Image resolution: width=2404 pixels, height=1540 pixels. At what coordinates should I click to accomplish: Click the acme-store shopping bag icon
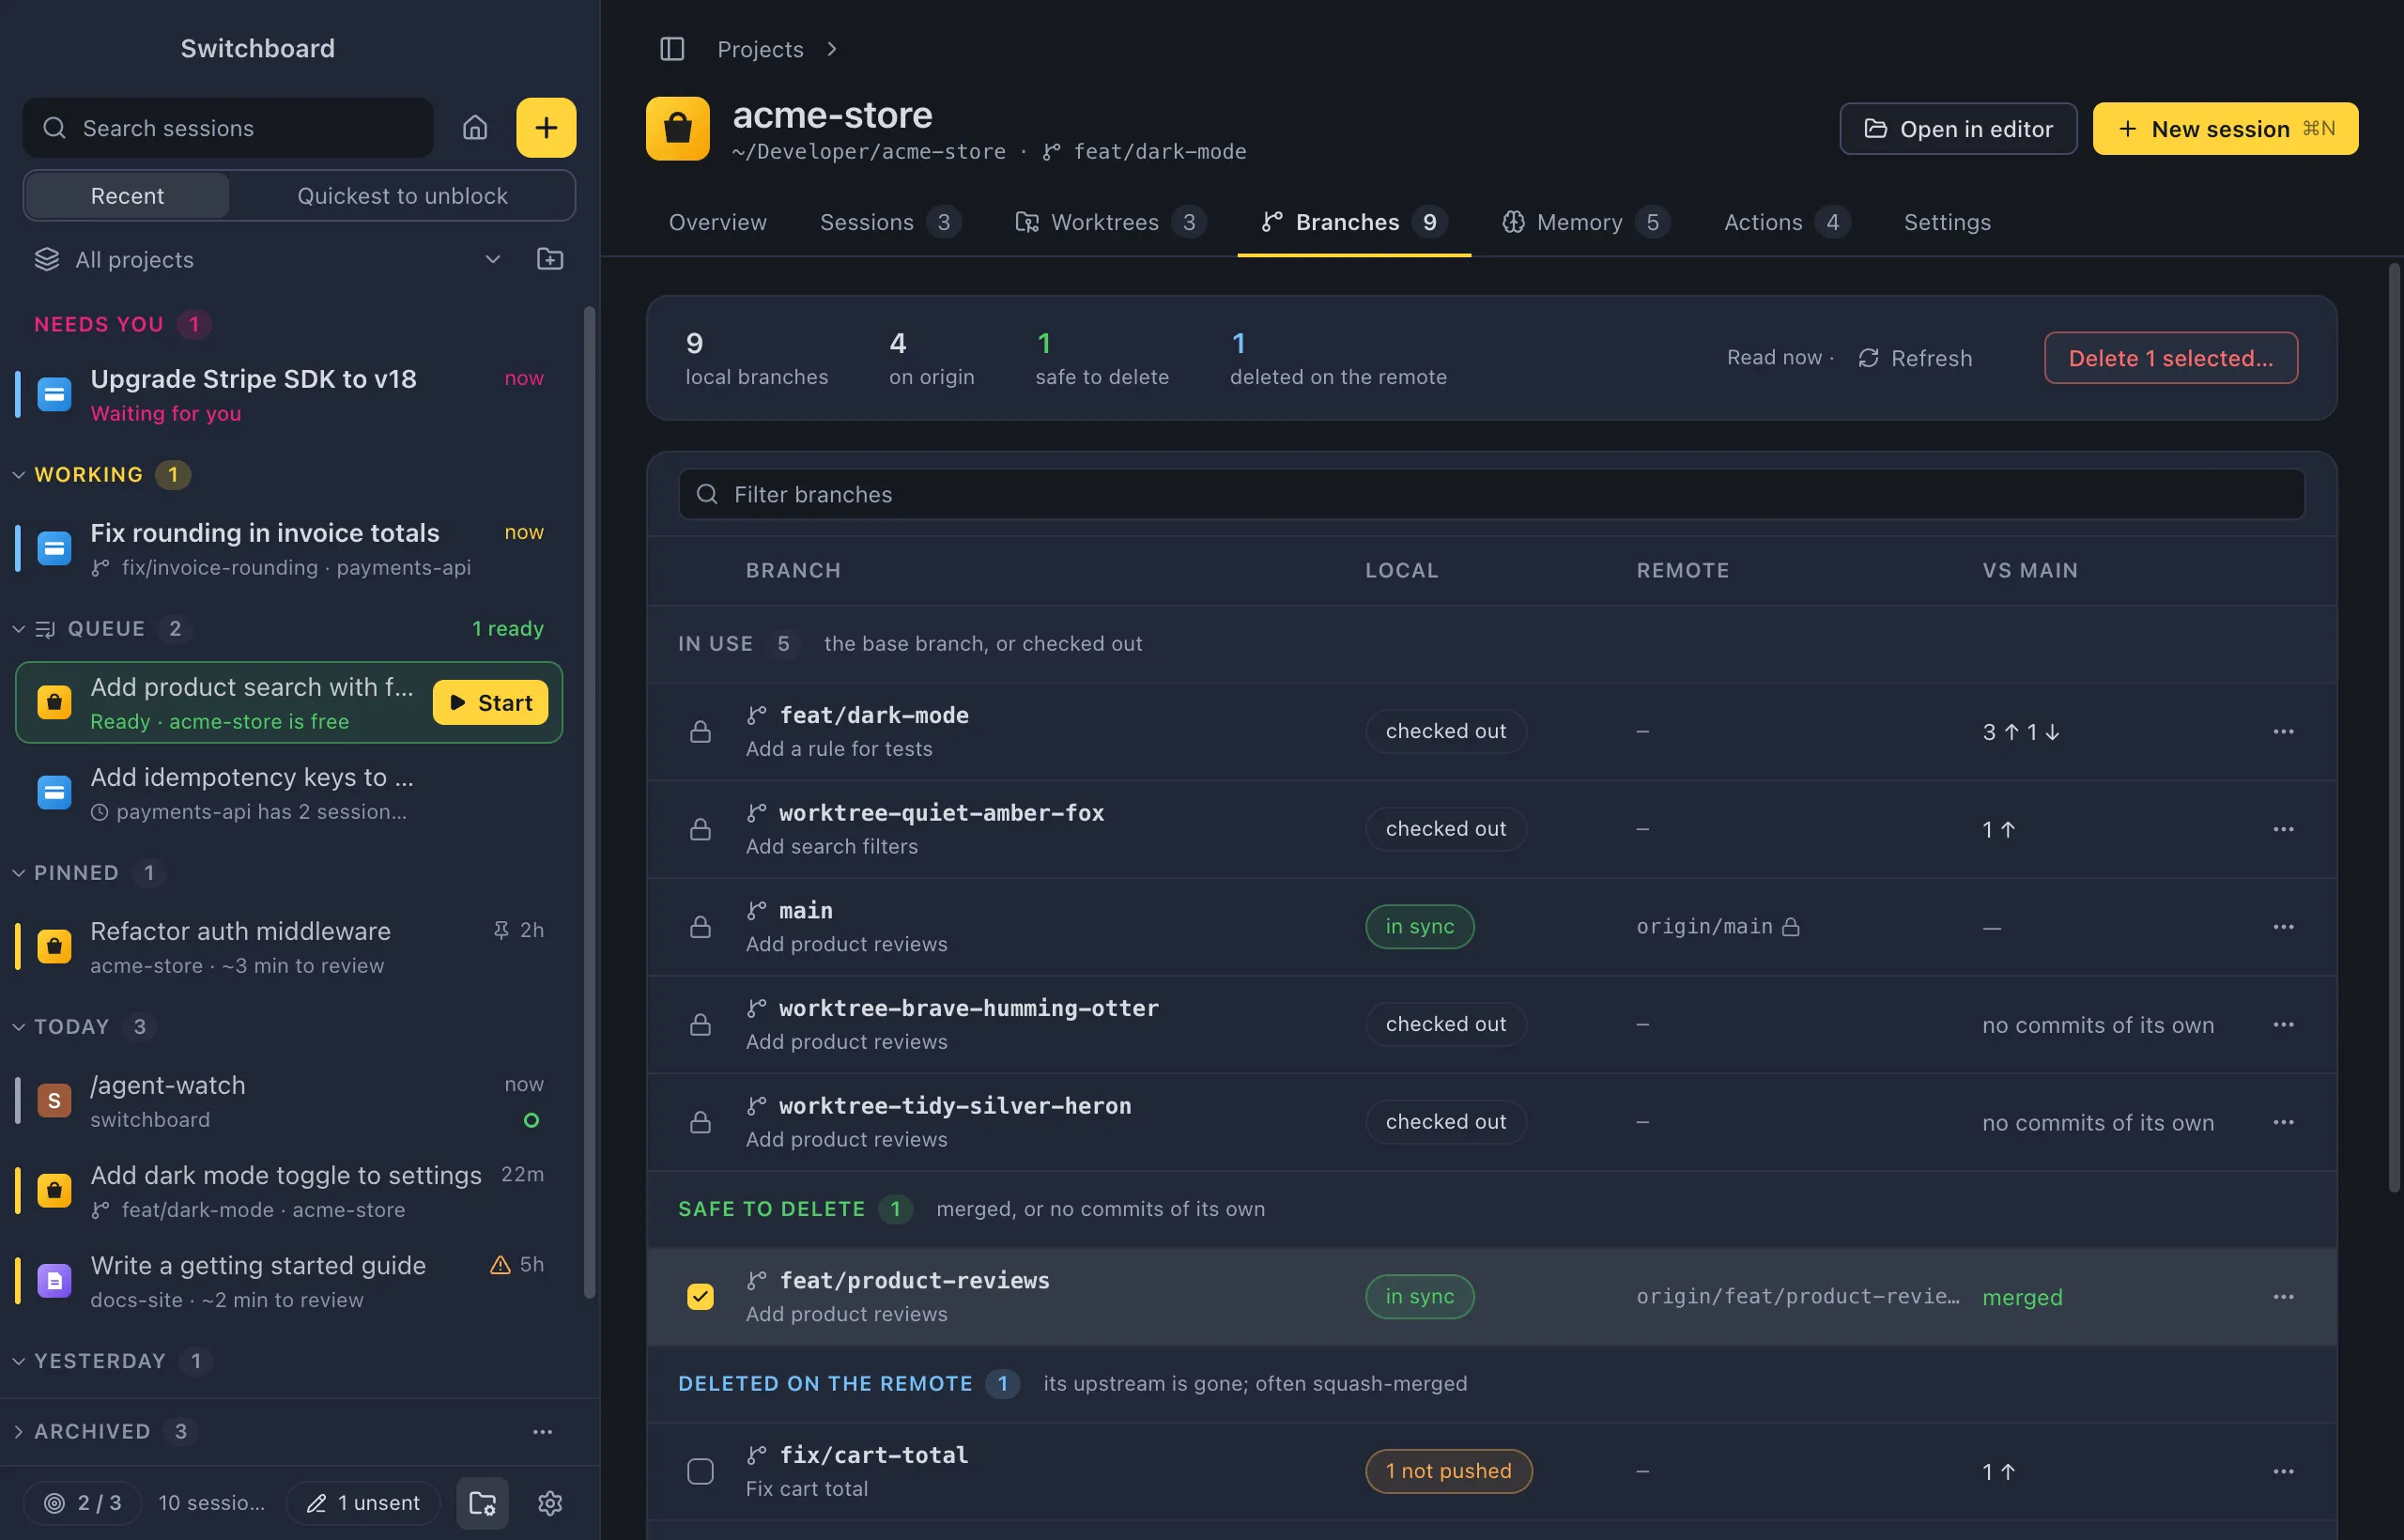pos(678,128)
